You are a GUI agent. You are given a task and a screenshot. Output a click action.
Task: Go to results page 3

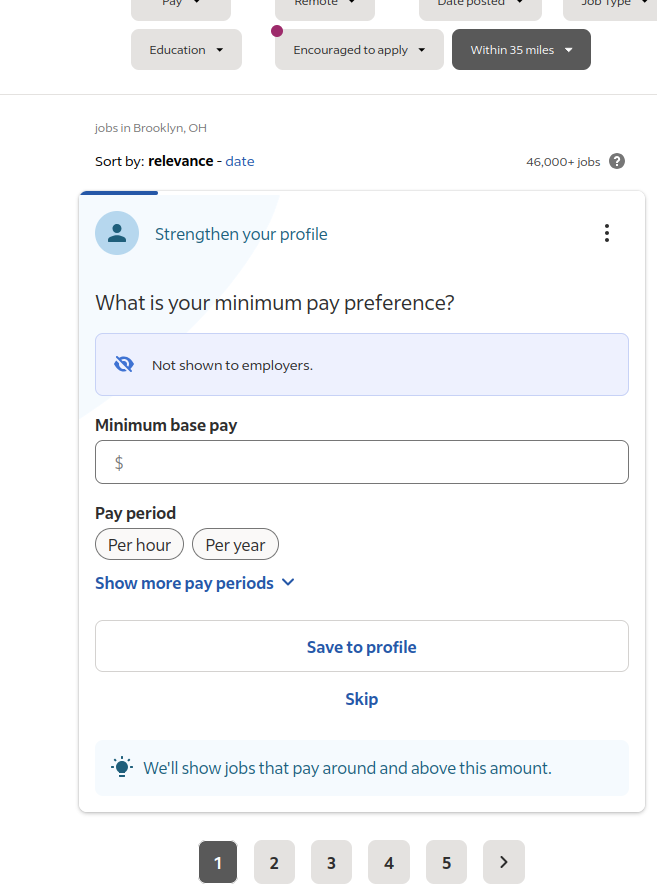tap(331, 862)
